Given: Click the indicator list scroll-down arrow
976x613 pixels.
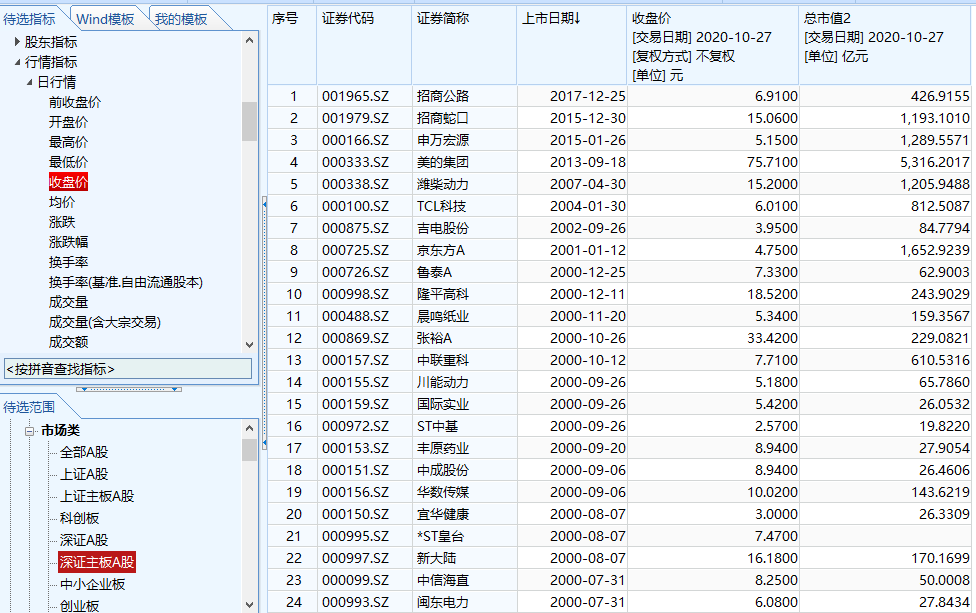Looking at the screenshot, I should 250,345.
